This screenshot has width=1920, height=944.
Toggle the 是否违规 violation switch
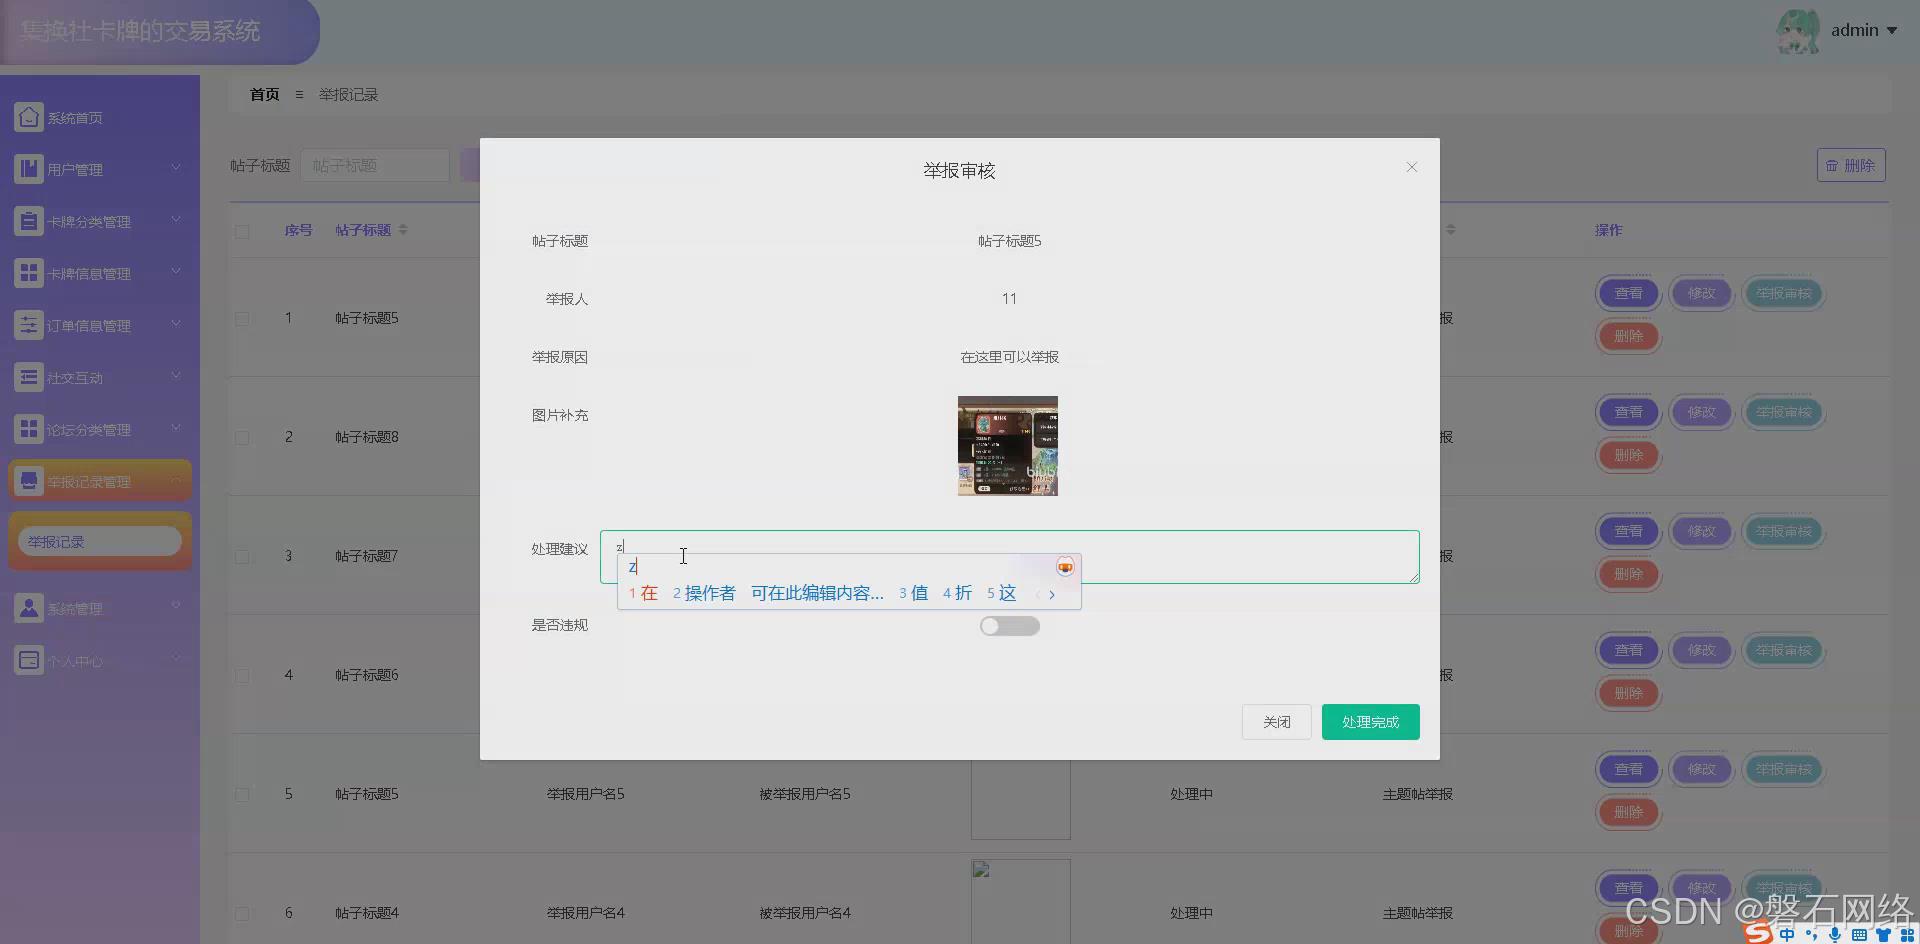pyautogui.click(x=1009, y=625)
